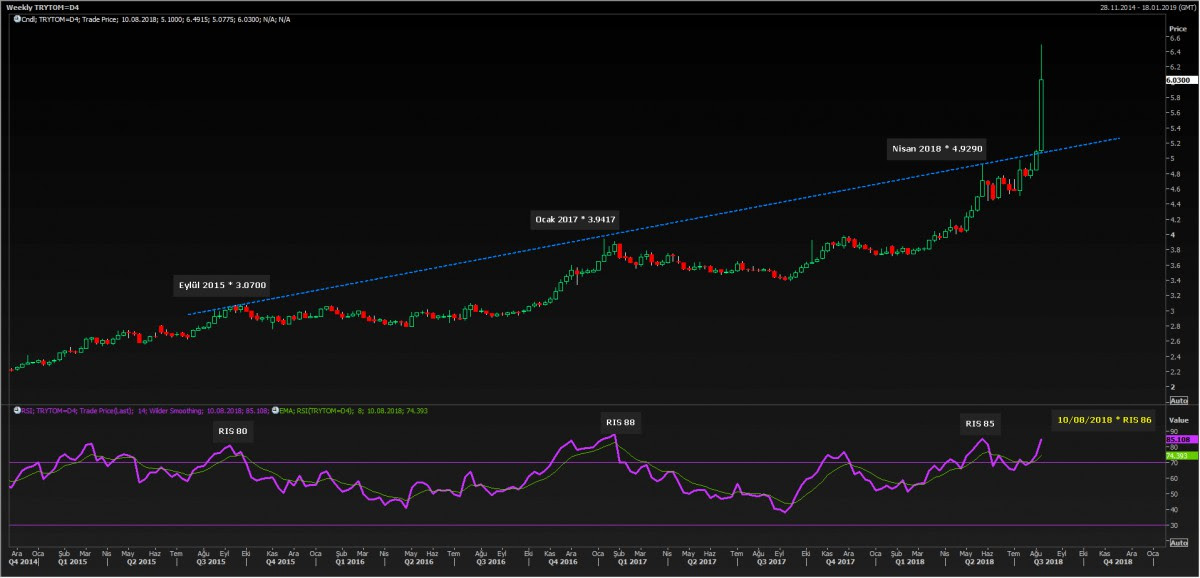
Task: Select the Nisan 2018 * 4.9290 label
Action: click(x=937, y=149)
